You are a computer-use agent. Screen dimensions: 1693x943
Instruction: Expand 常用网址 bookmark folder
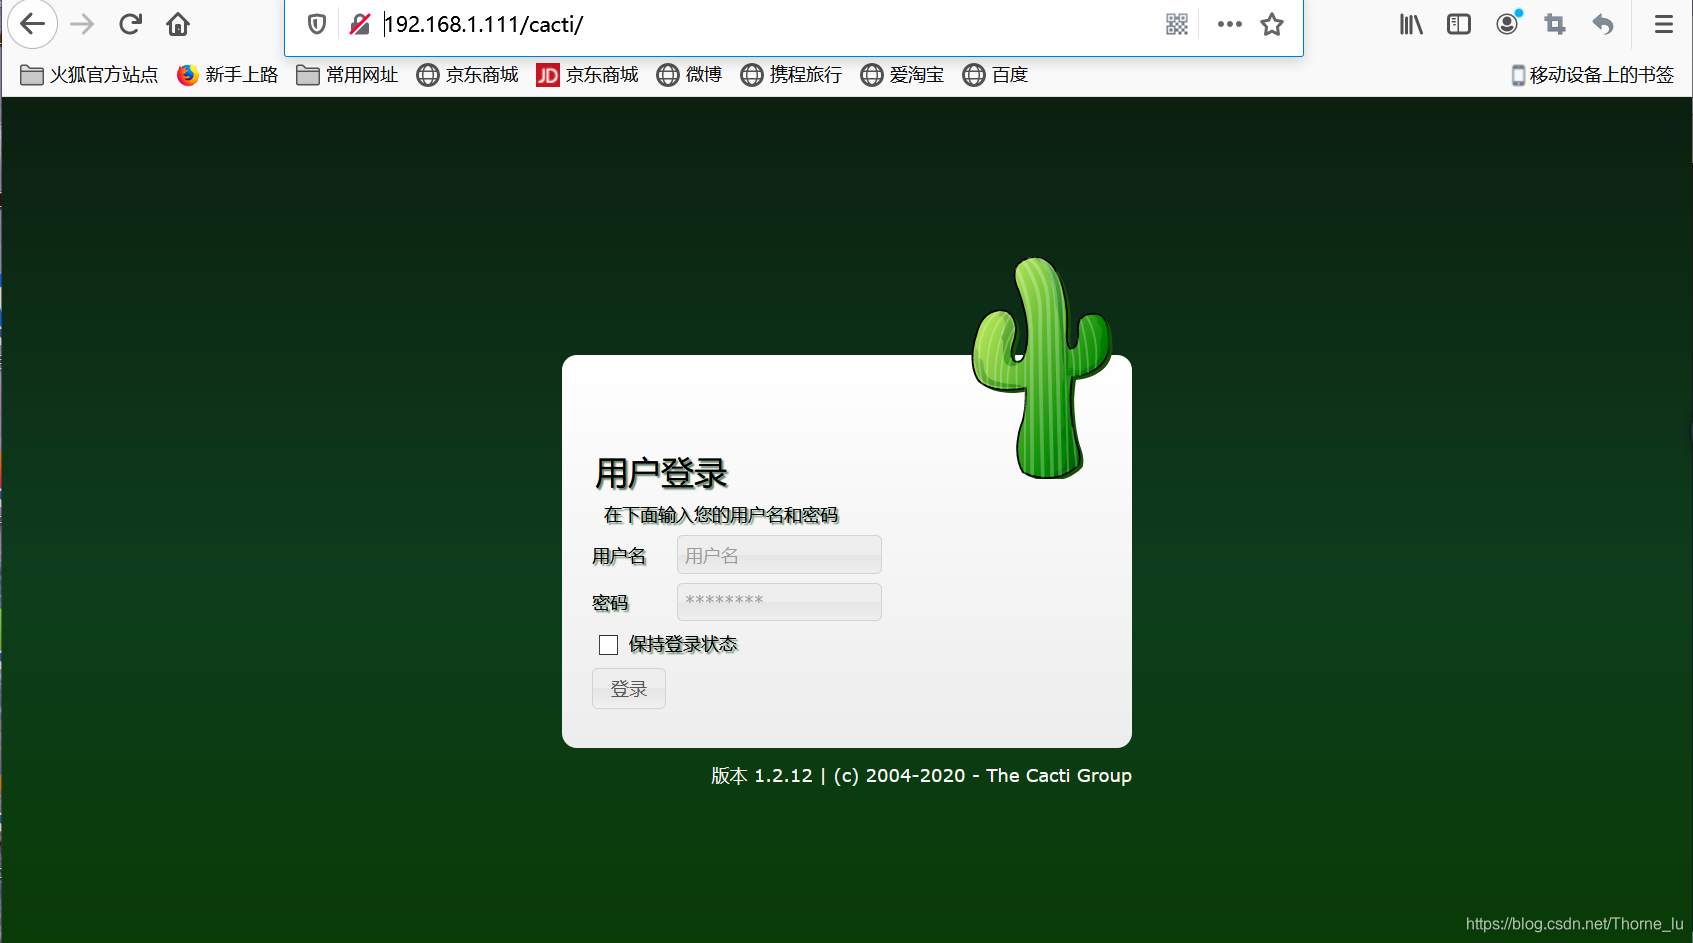tap(347, 75)
